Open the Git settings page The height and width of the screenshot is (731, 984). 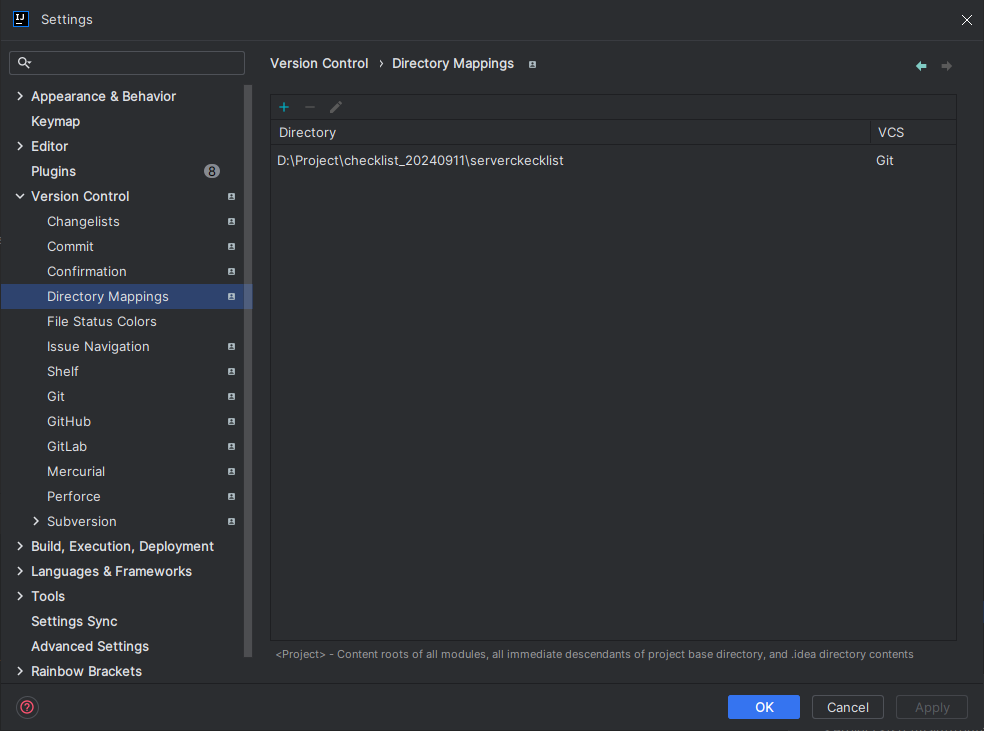pyautogui.click(x=56, y=397)
